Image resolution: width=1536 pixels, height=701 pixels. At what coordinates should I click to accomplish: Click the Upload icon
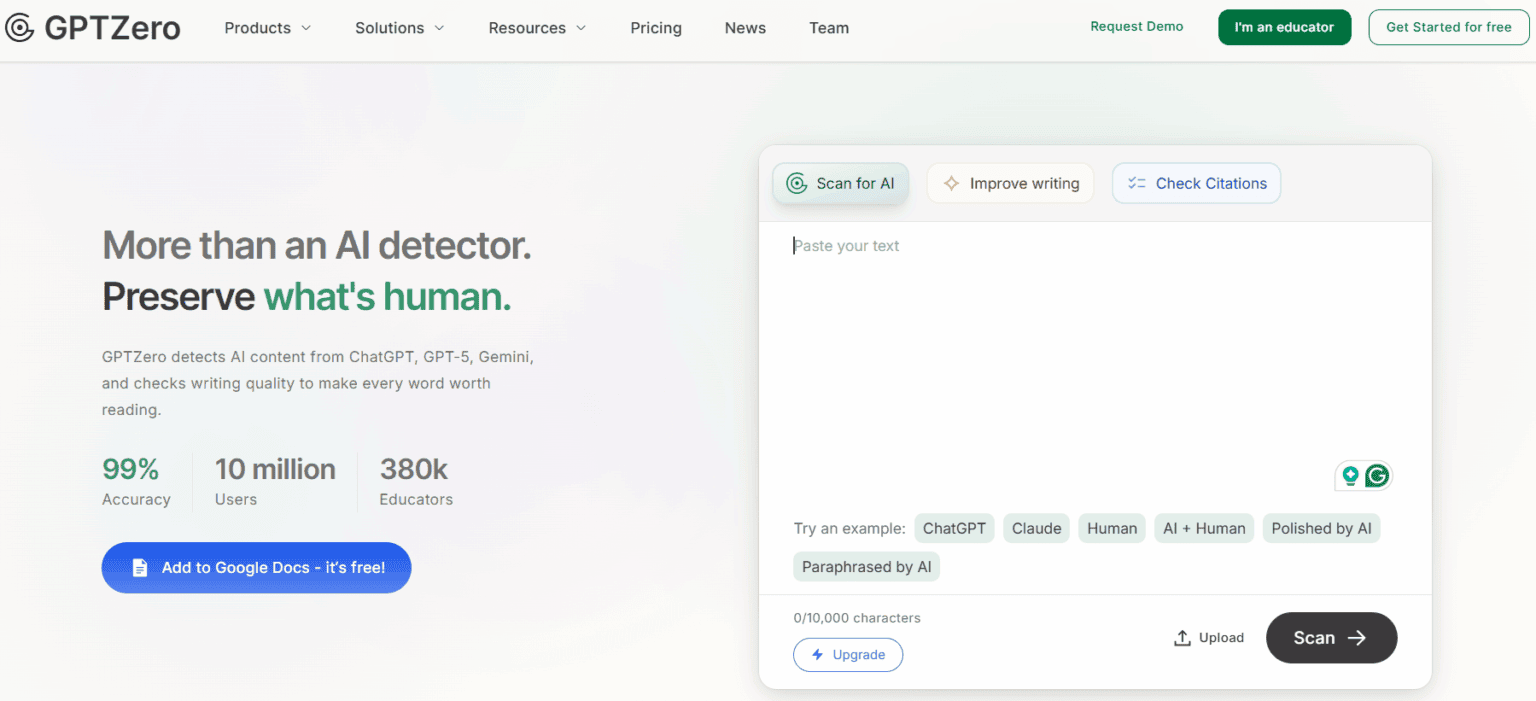tap(1183, 637)
